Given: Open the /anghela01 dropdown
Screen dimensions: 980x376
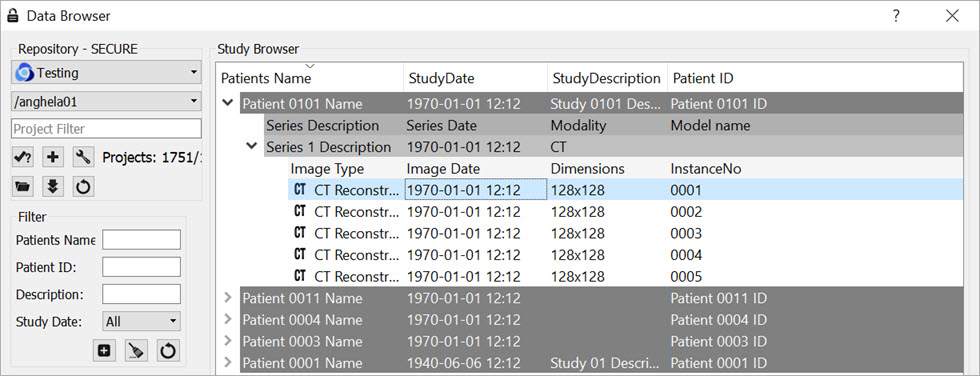Looking at the screenshot, I should click(106, 101).
